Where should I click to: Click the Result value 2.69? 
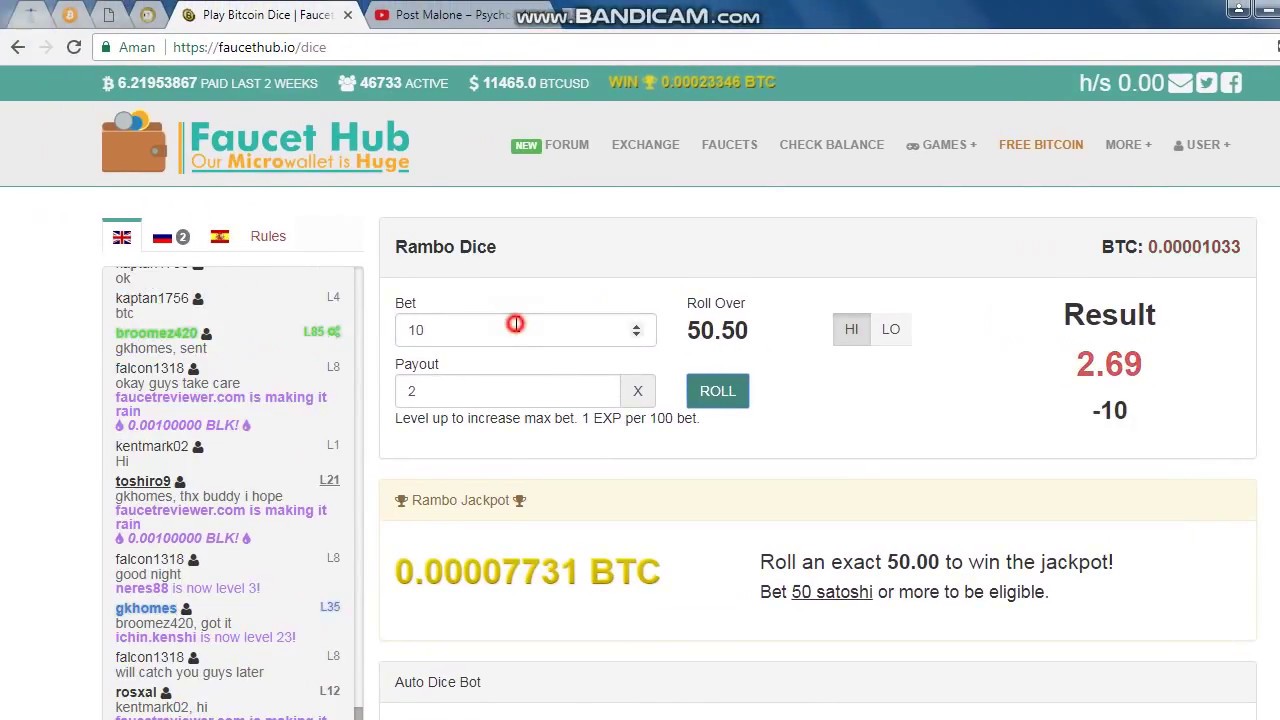tap(1109, 364)
